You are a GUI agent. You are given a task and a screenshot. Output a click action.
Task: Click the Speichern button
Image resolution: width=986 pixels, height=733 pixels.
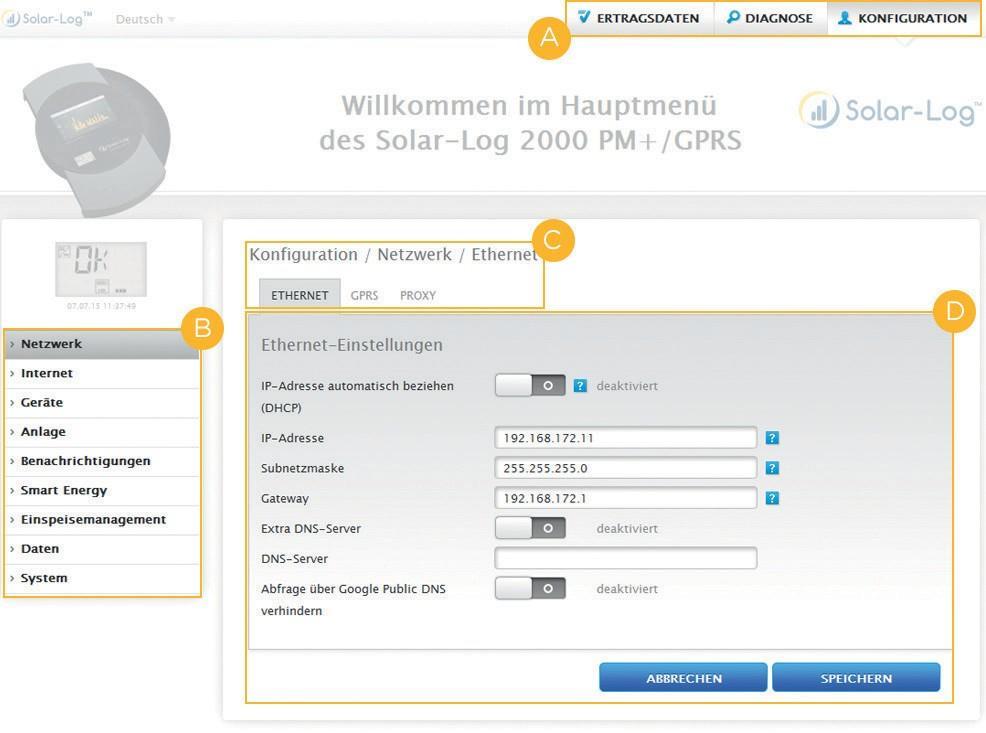(x=856, y=678)
